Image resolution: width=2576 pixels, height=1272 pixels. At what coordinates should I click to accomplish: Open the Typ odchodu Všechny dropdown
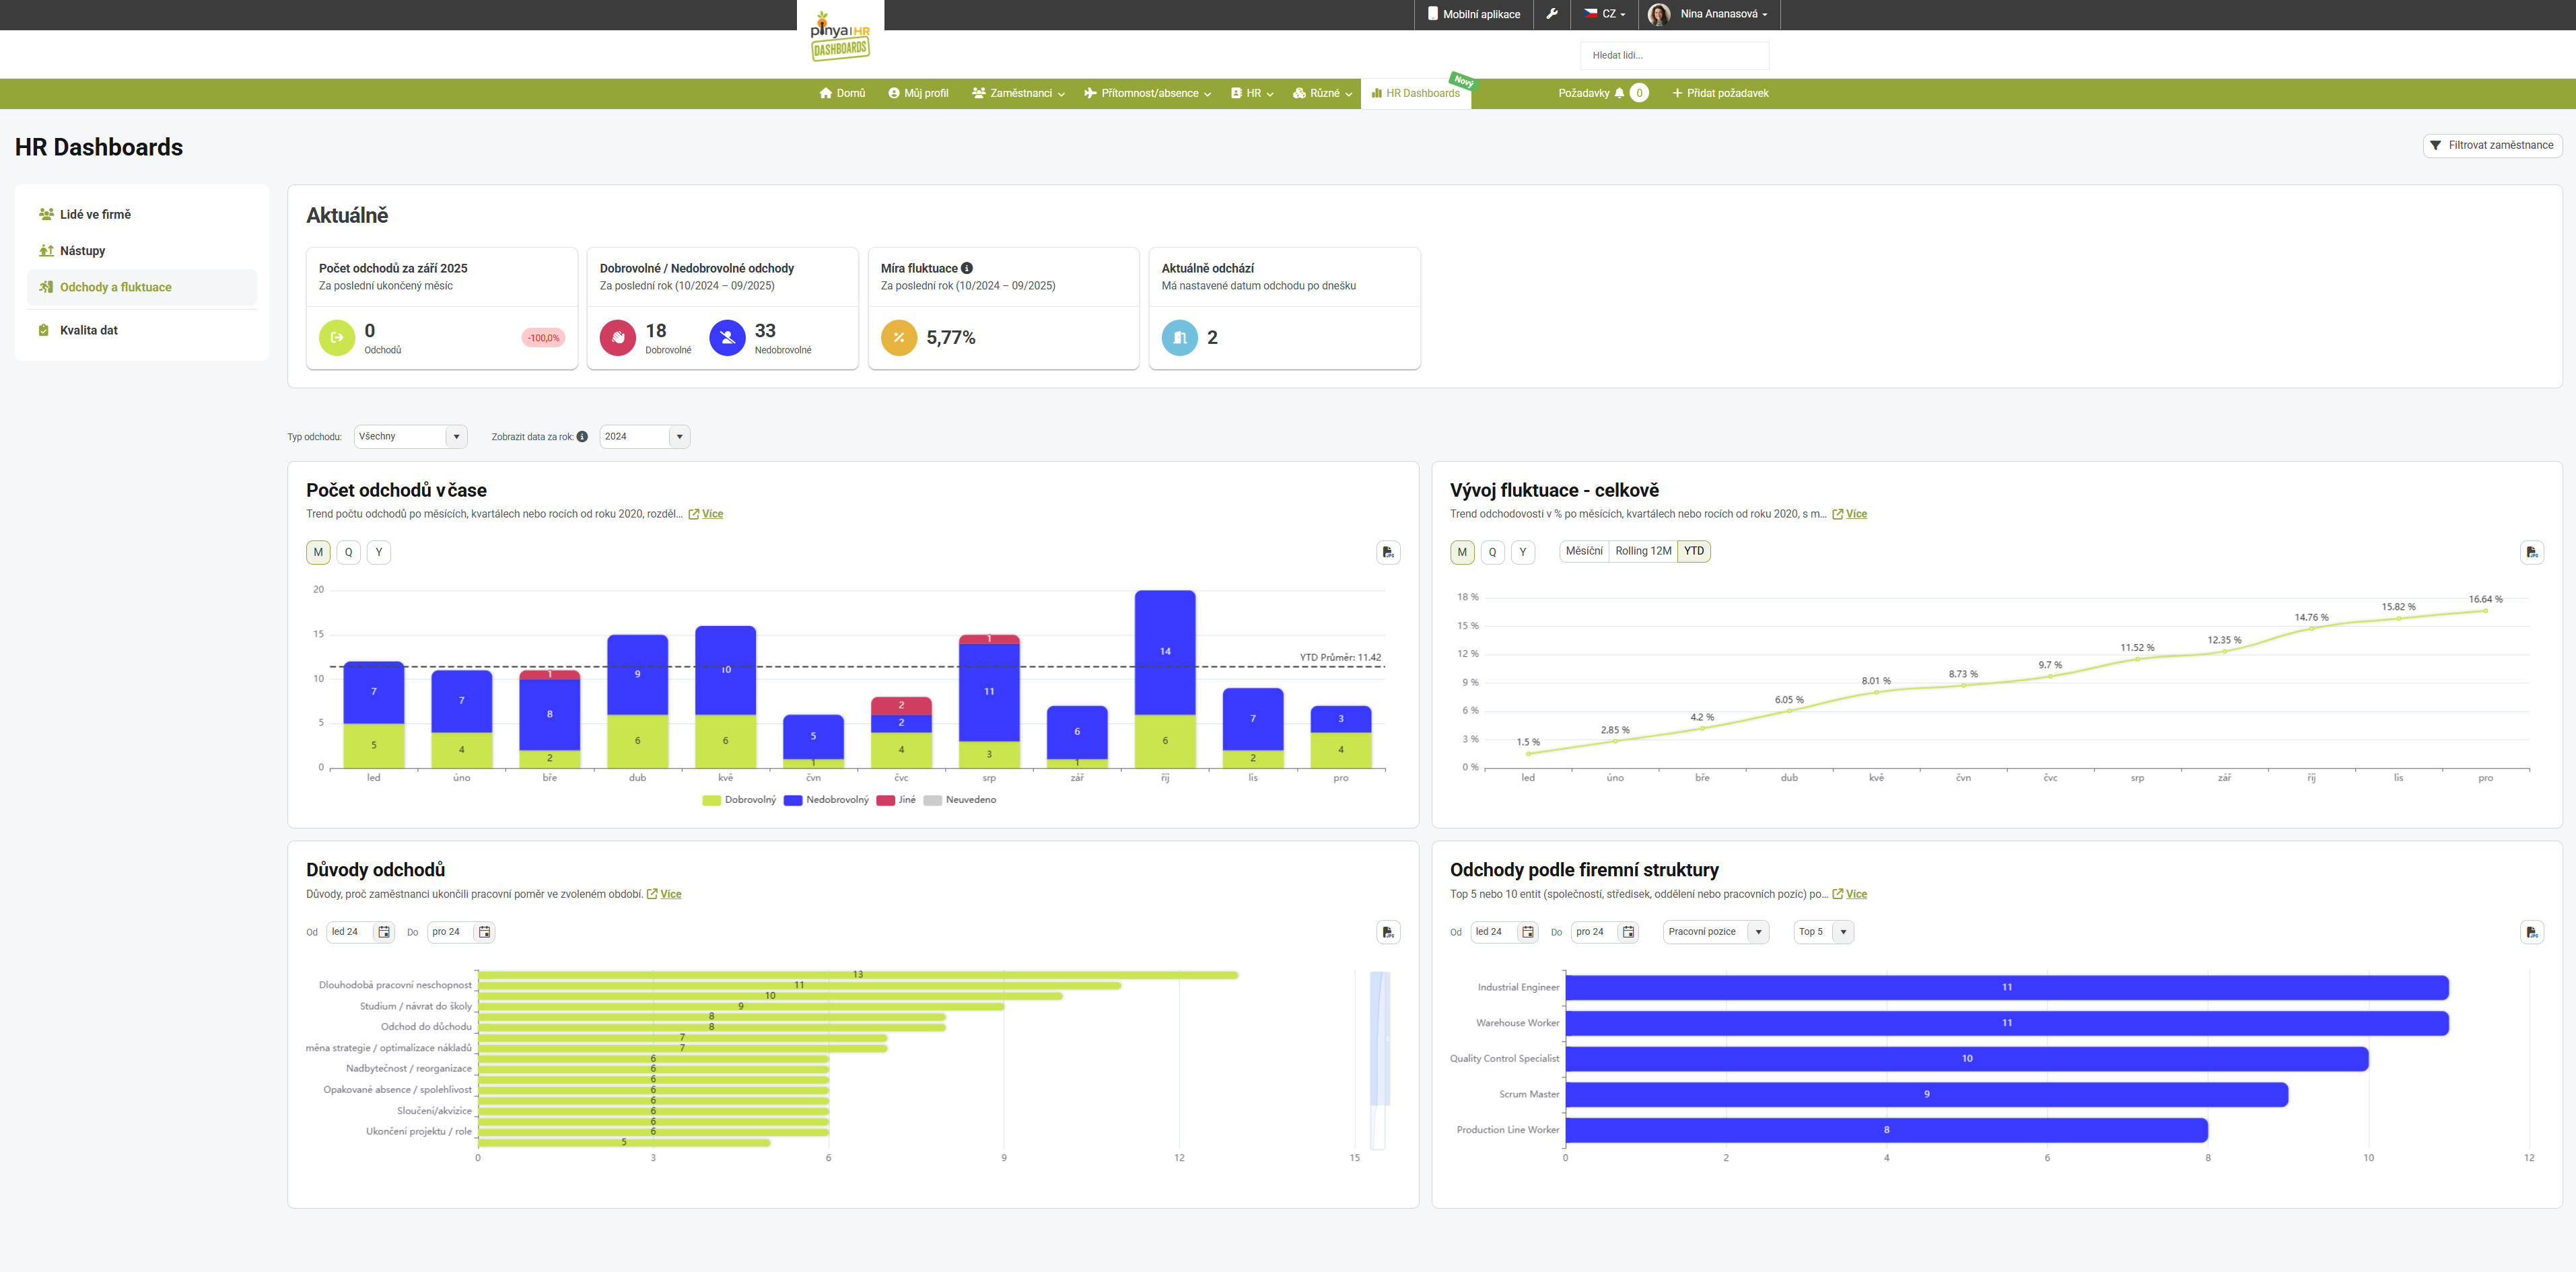(411, 436)
